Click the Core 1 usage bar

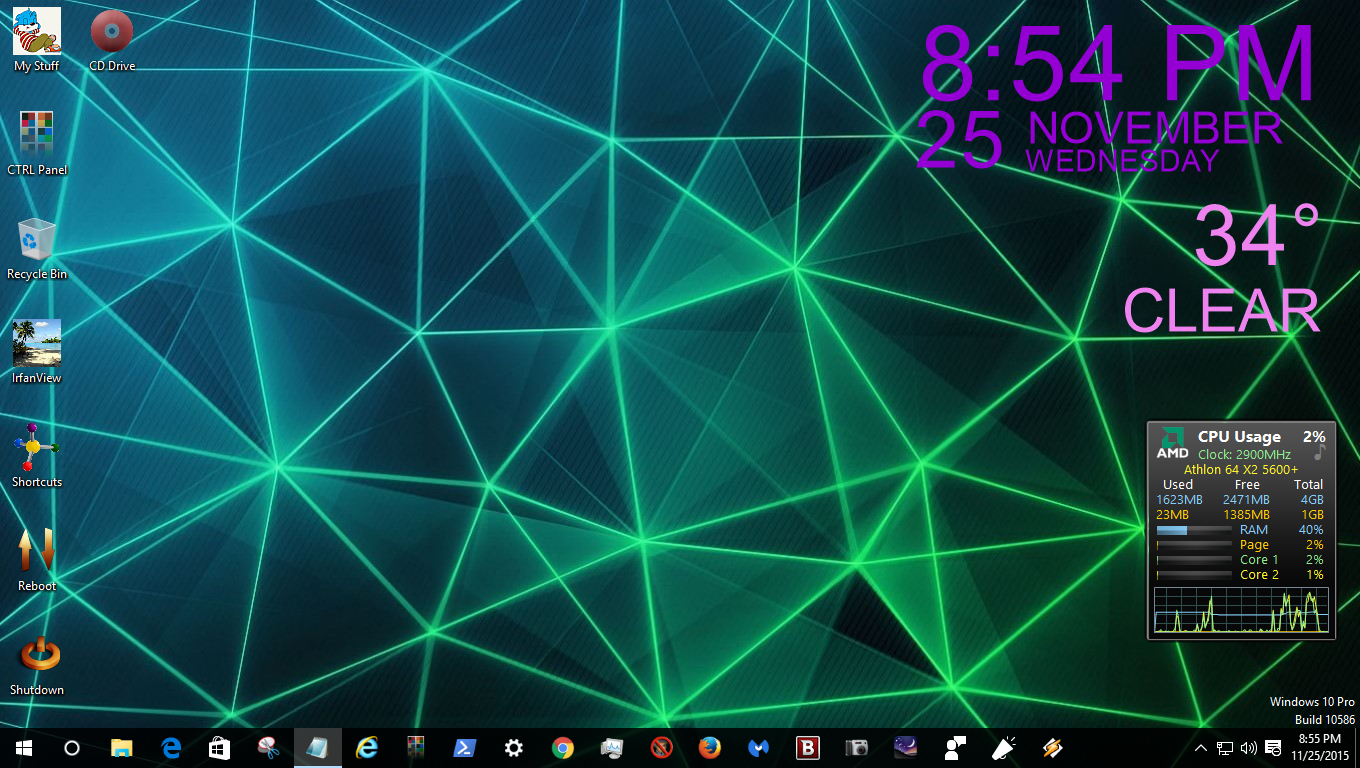coord(1194,560)
